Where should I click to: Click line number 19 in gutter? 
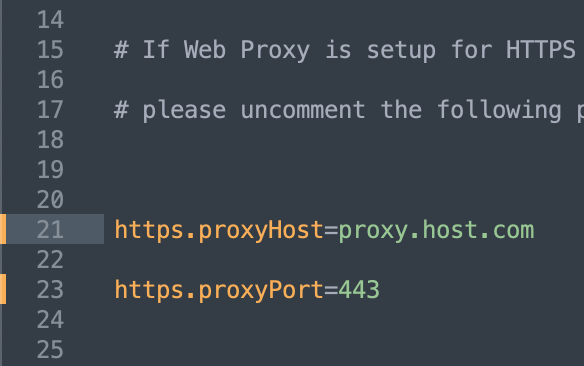click(51, 170)
